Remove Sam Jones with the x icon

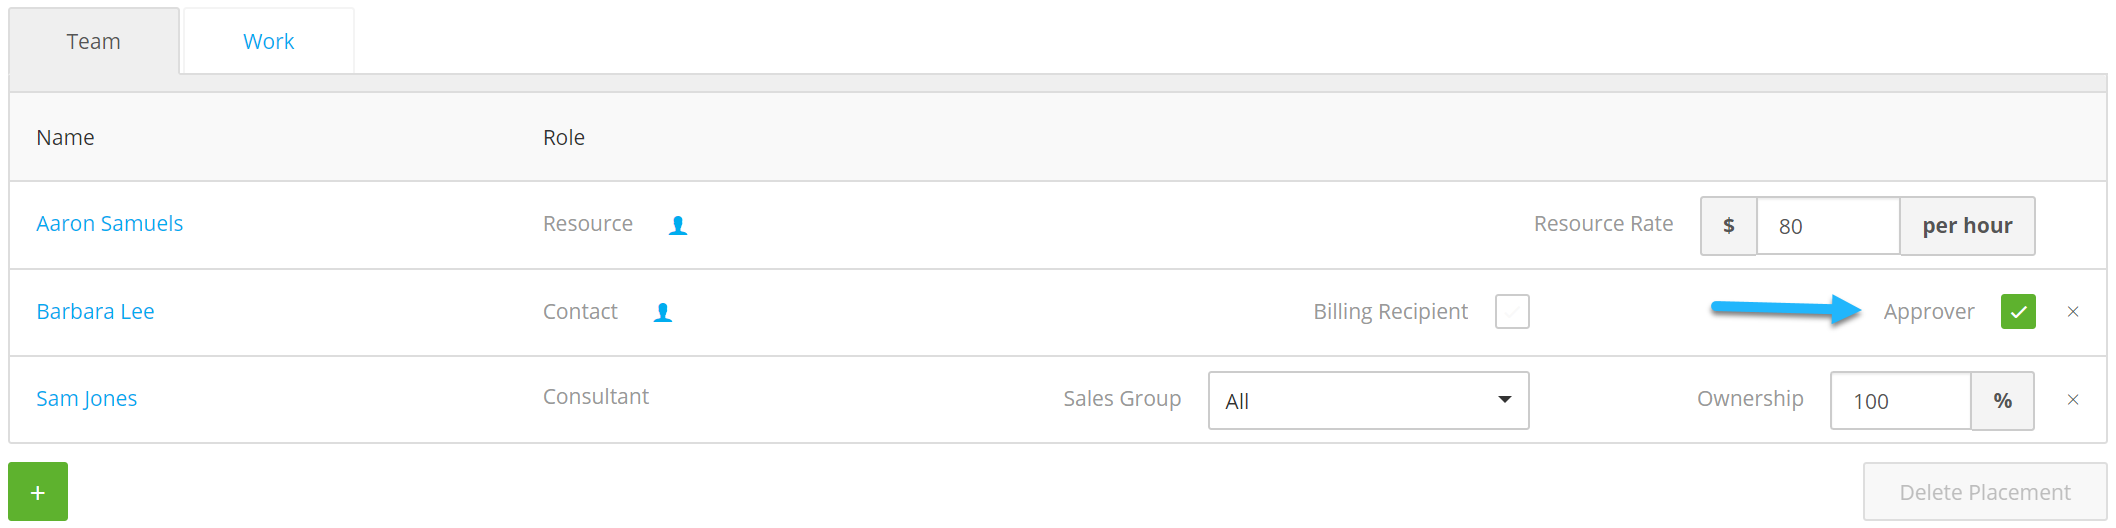[2073, 400]
